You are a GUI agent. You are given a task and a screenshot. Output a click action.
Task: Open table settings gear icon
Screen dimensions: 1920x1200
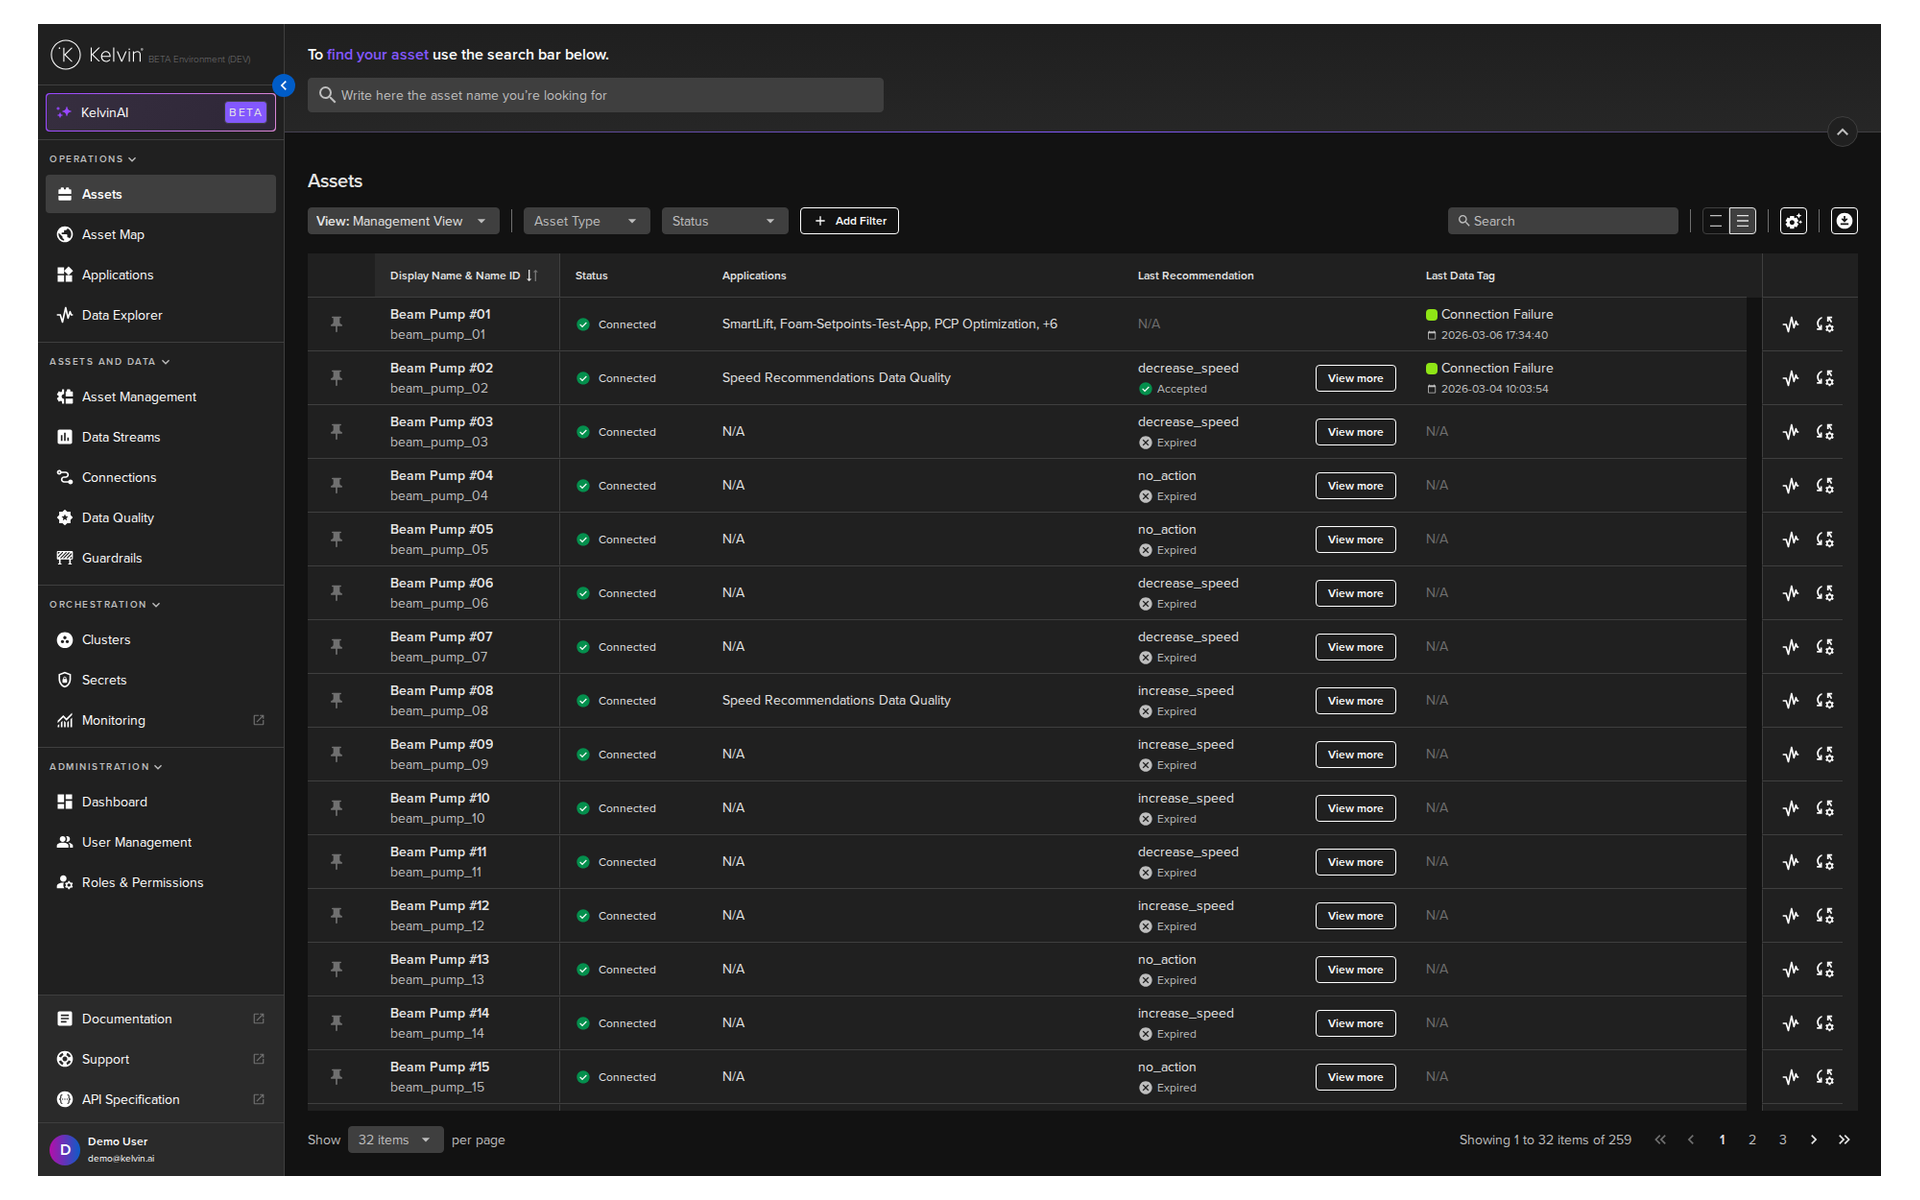tap(1793, 221)
